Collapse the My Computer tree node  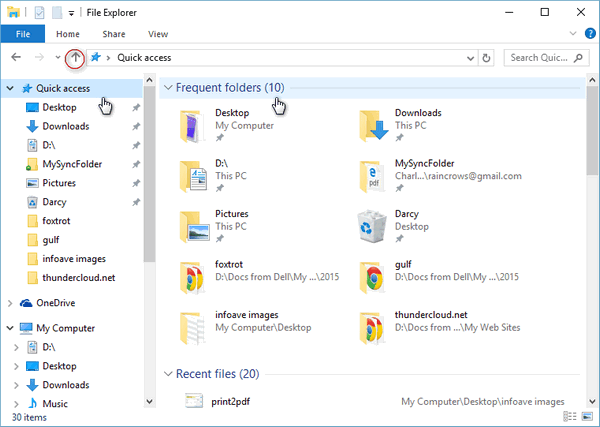tap(10, 328)
